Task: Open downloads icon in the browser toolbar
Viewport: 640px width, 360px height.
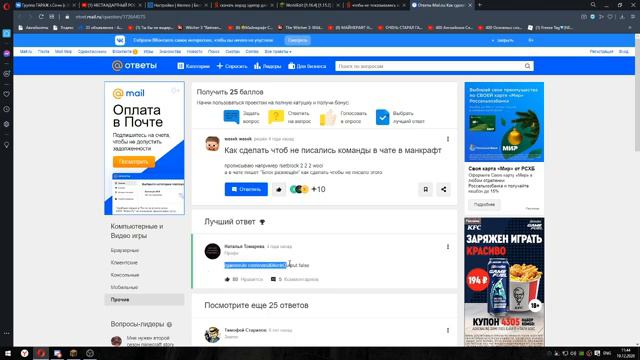Action: (622, 17)
